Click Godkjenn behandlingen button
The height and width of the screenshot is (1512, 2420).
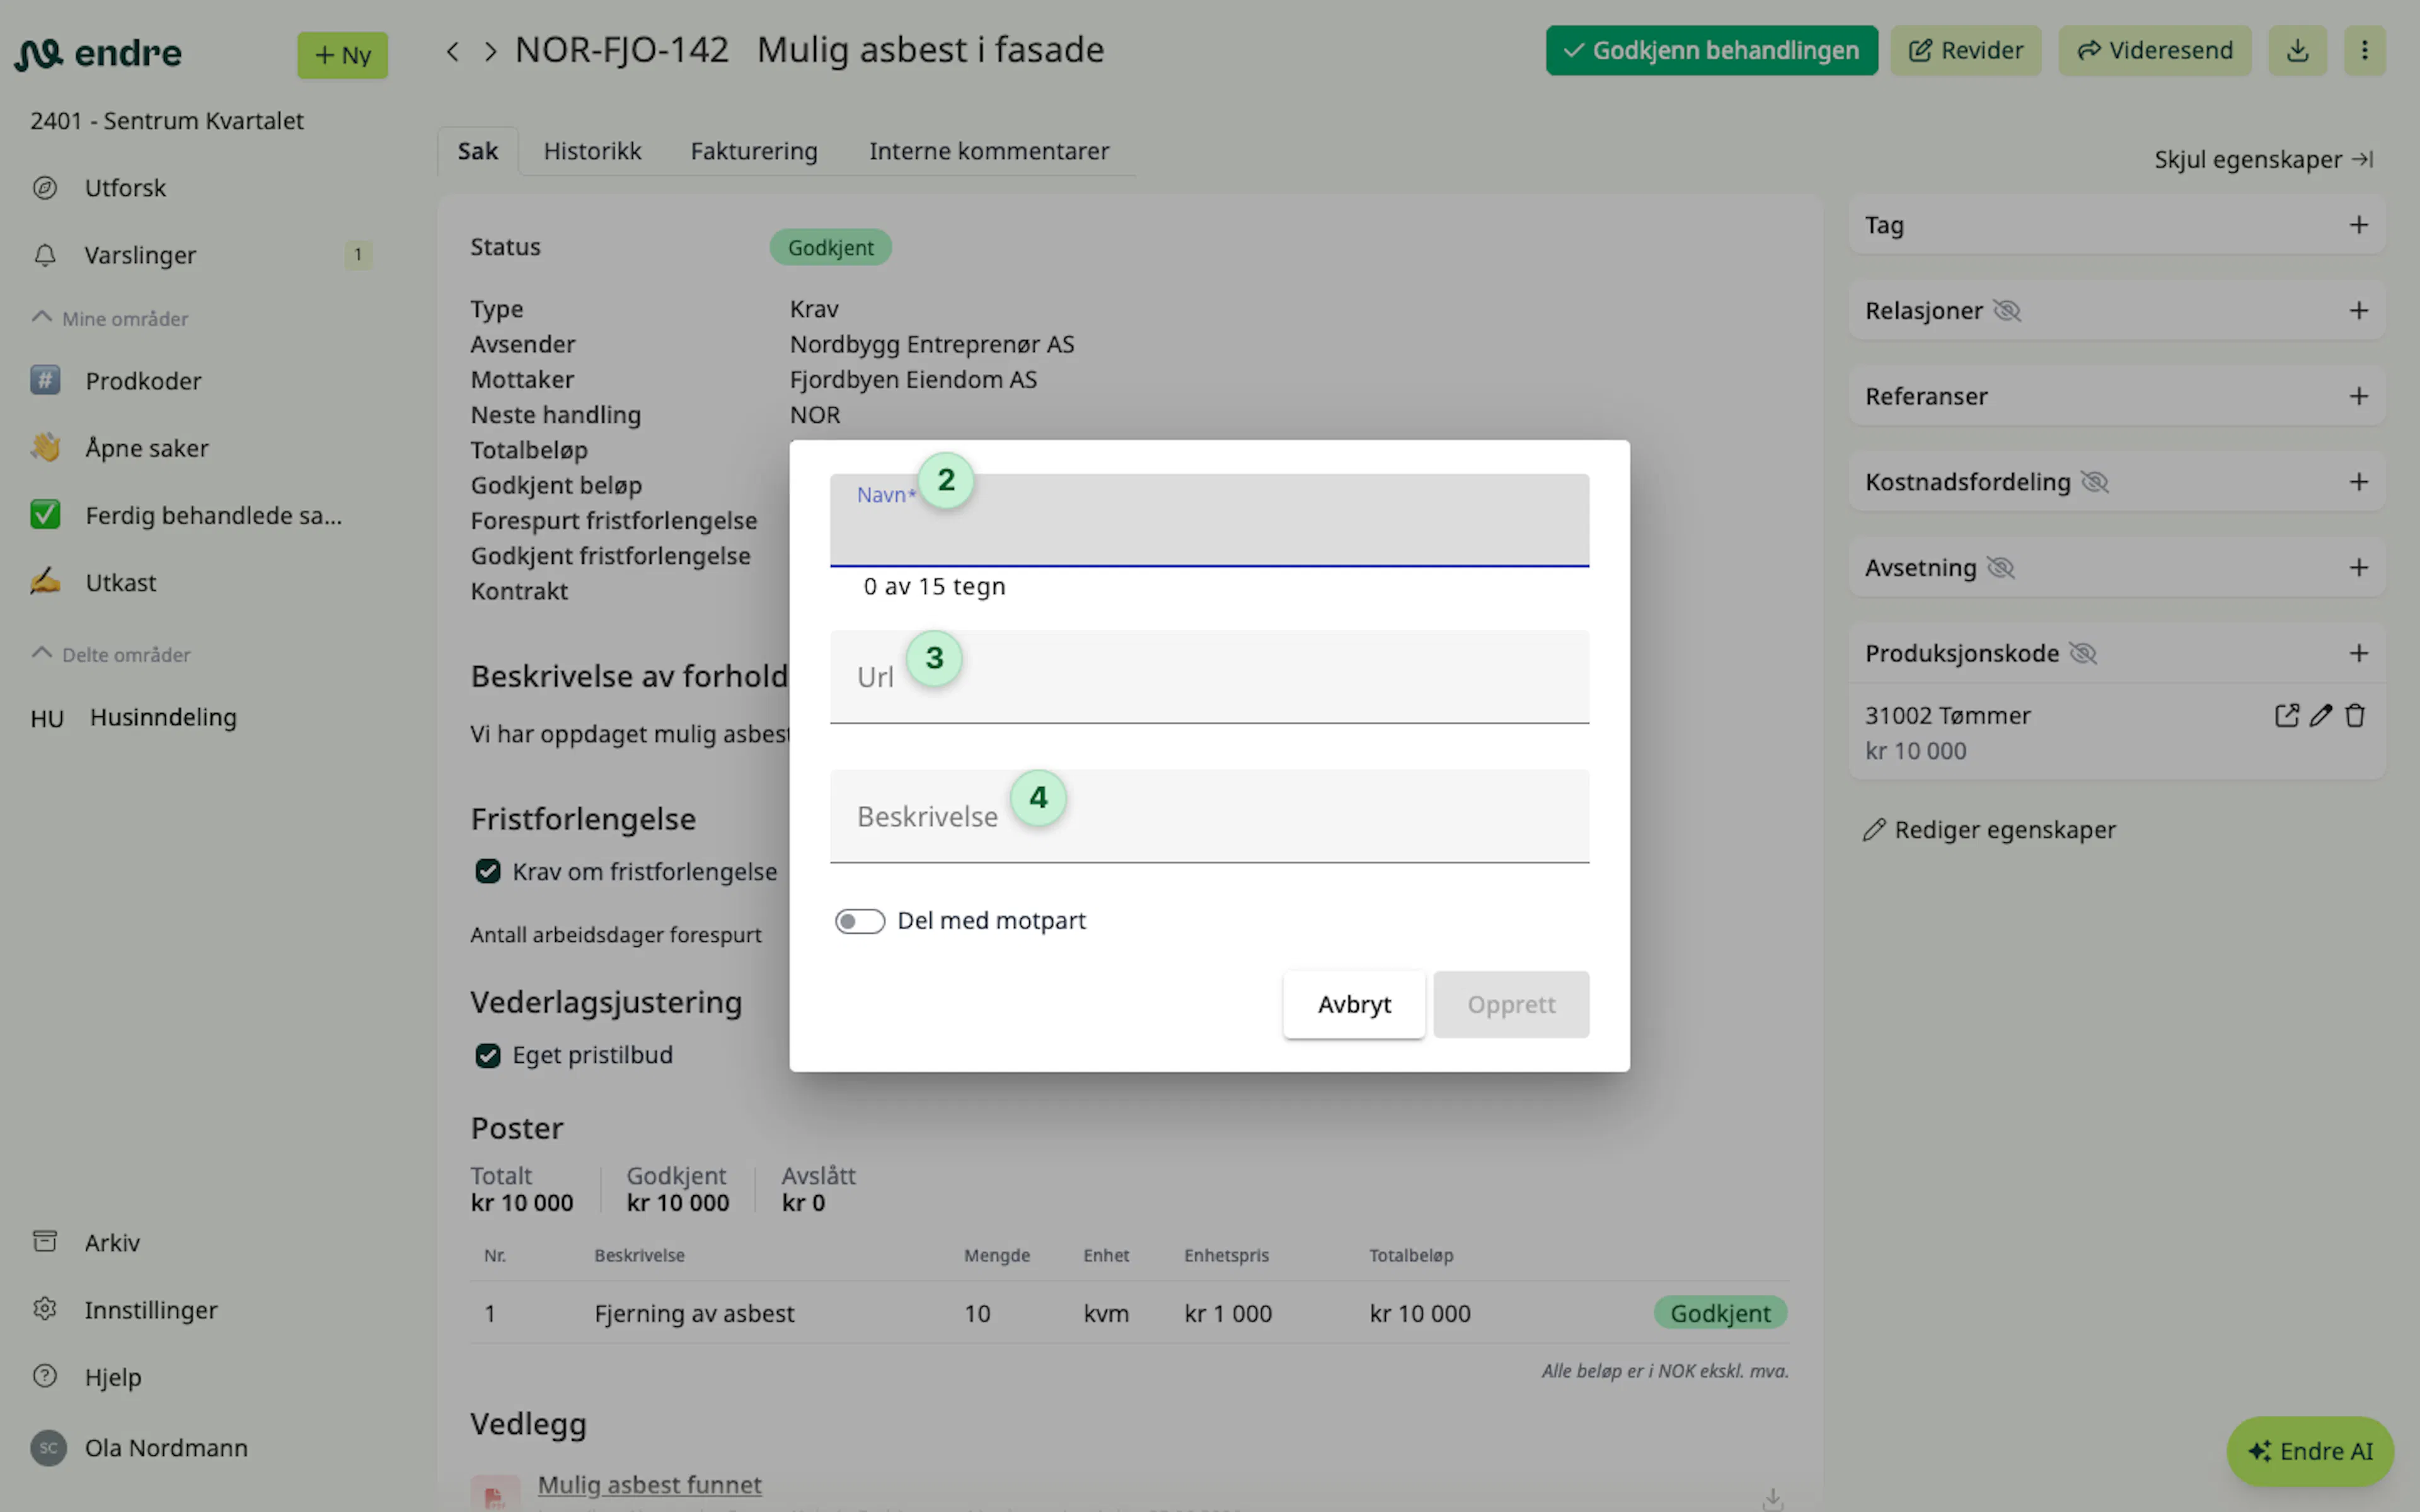[1711, 50]
